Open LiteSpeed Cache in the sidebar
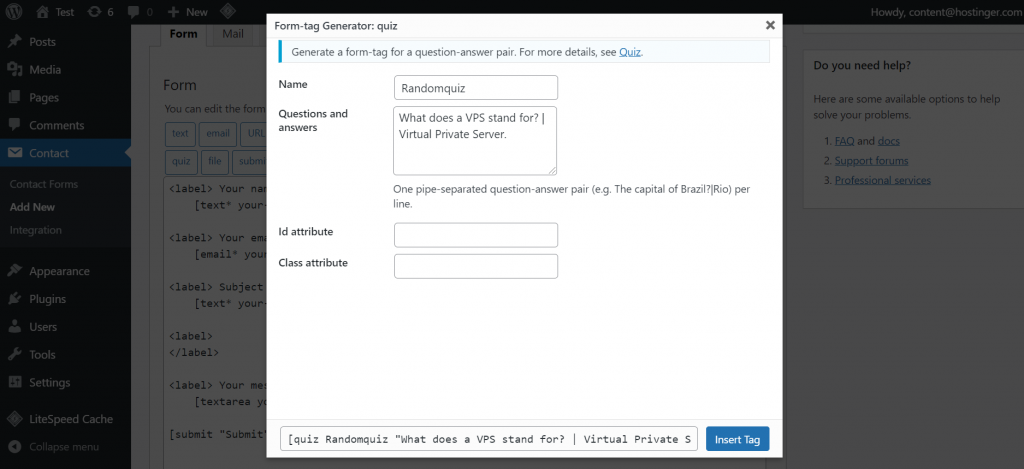The width and height of the screenshot is (1024, 469). click(65, 419)
